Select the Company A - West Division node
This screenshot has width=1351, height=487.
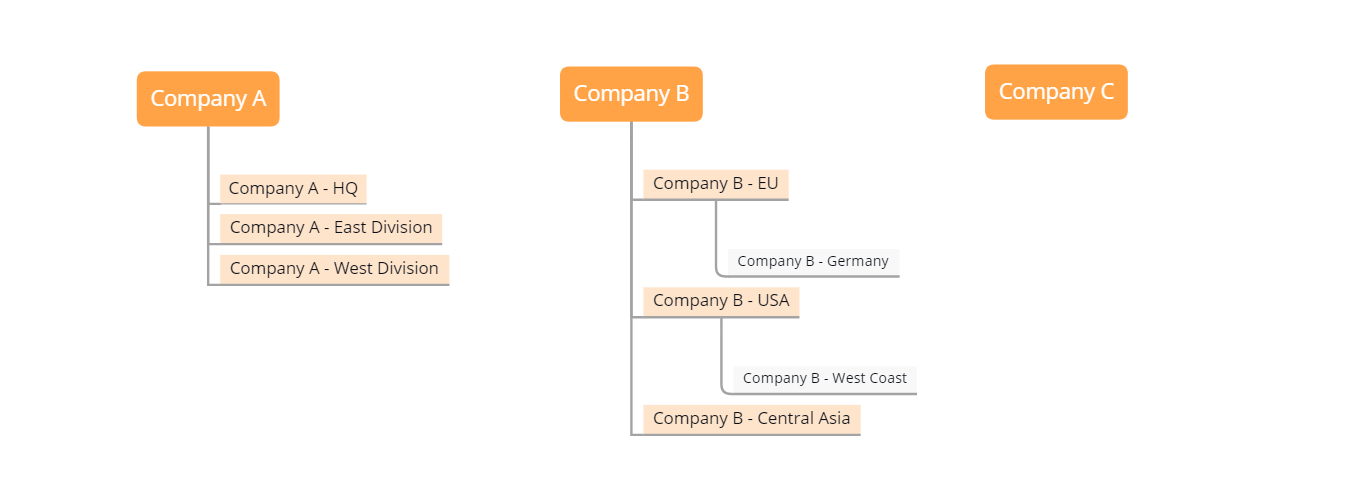click(334, 268)
